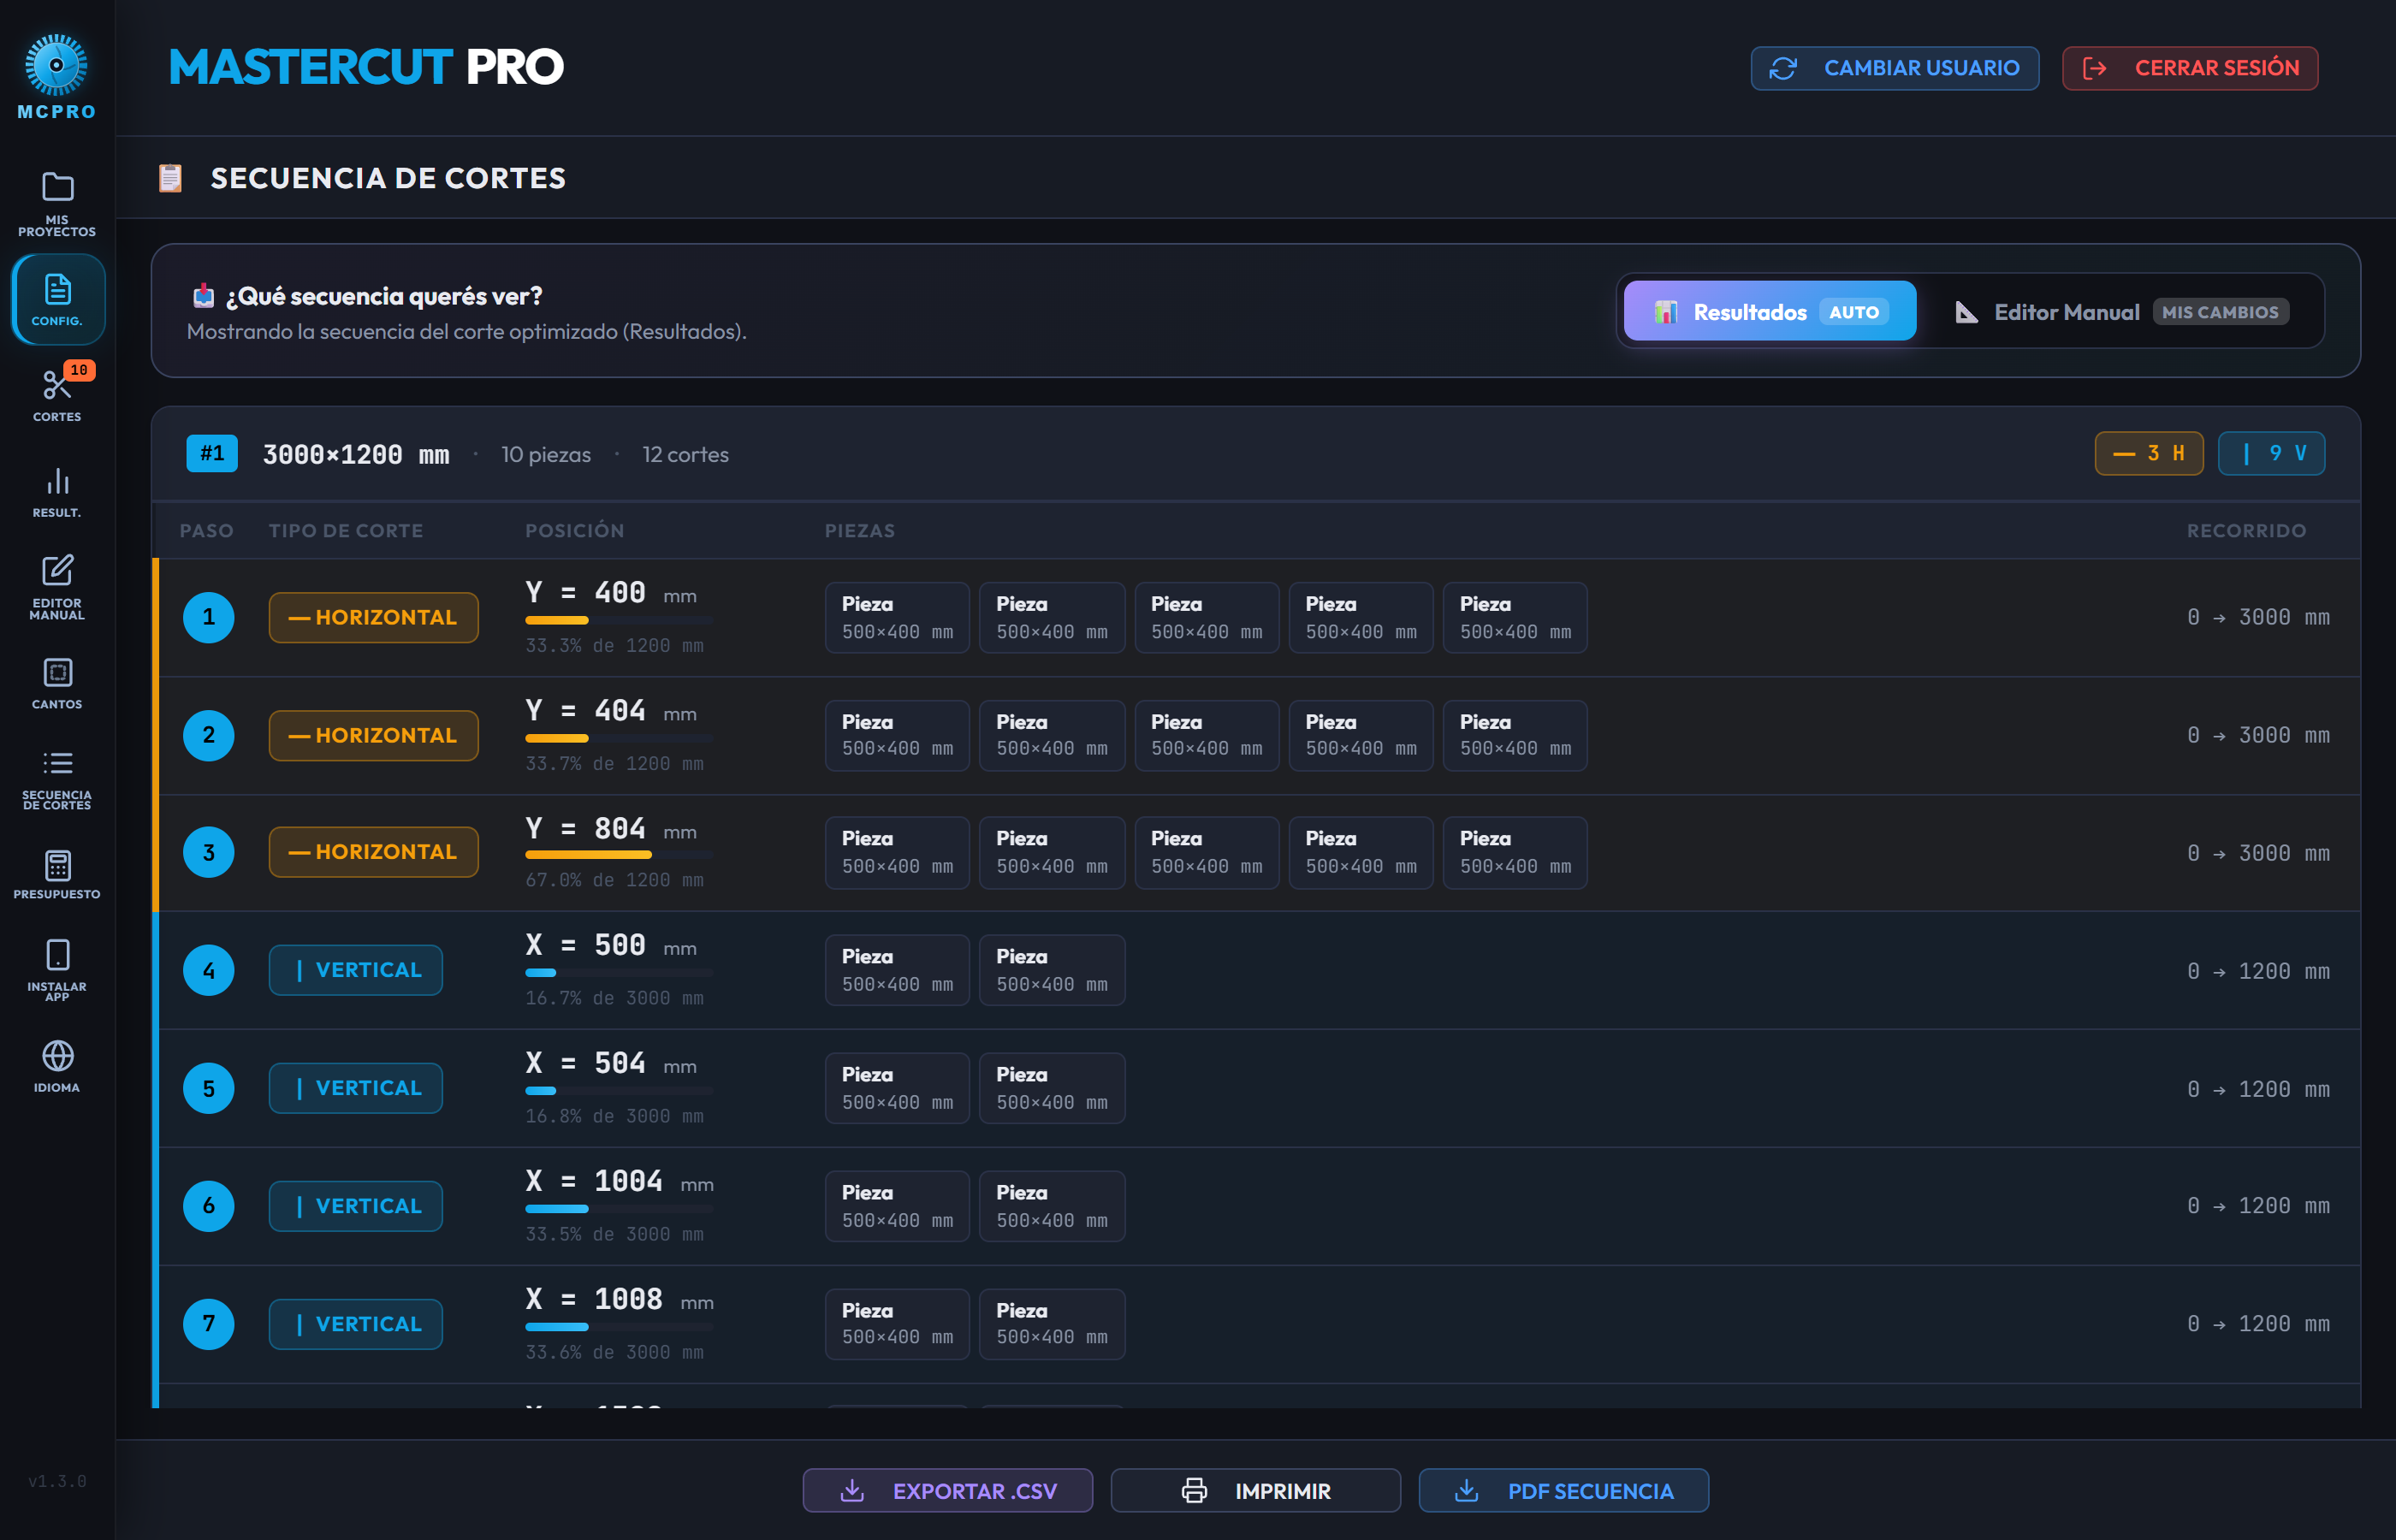This screenshot has height=1540, width=2396.
Task: Click the "10 piezas" label
Action: (x=546, y=455)
